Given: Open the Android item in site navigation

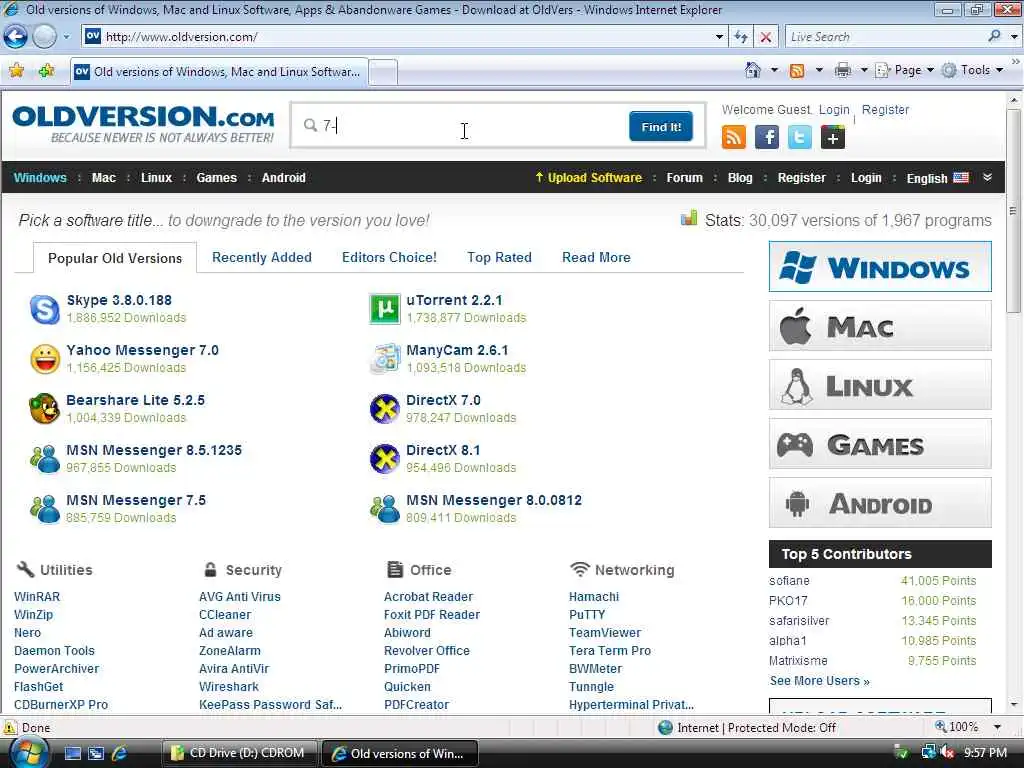Looking at the screenshot, I should point(283,178).
